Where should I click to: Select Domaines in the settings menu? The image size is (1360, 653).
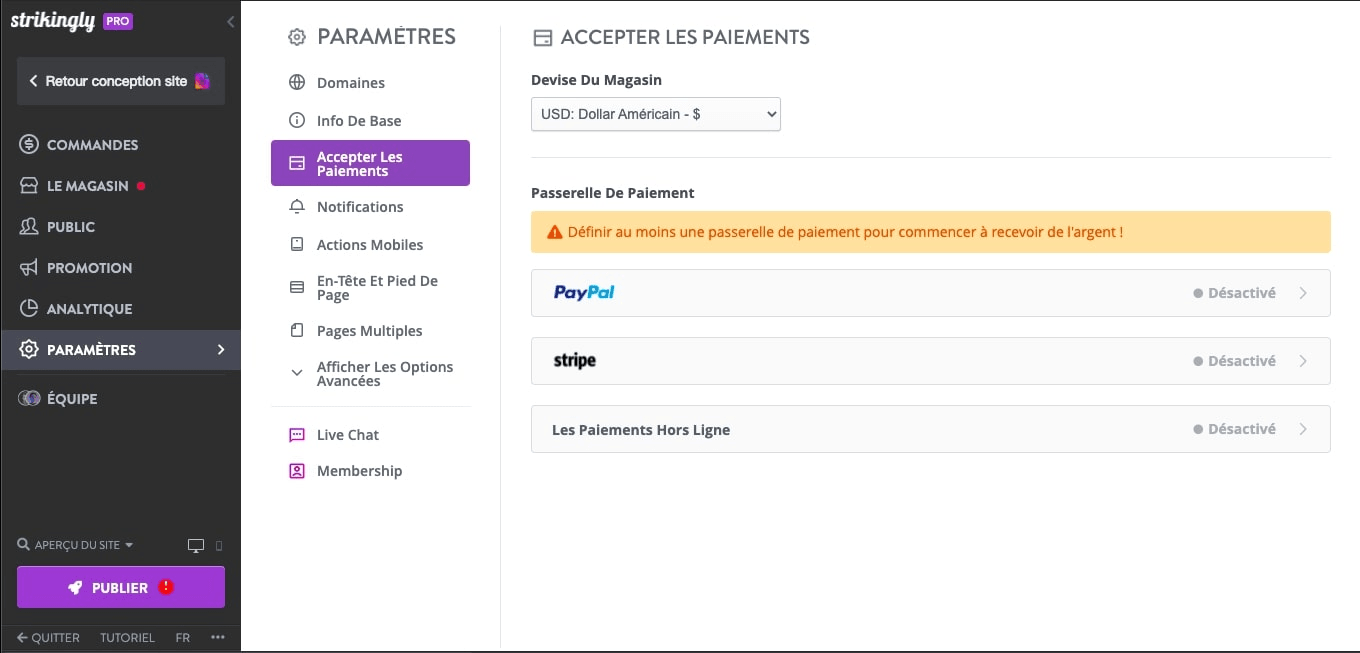pos(349,82)
